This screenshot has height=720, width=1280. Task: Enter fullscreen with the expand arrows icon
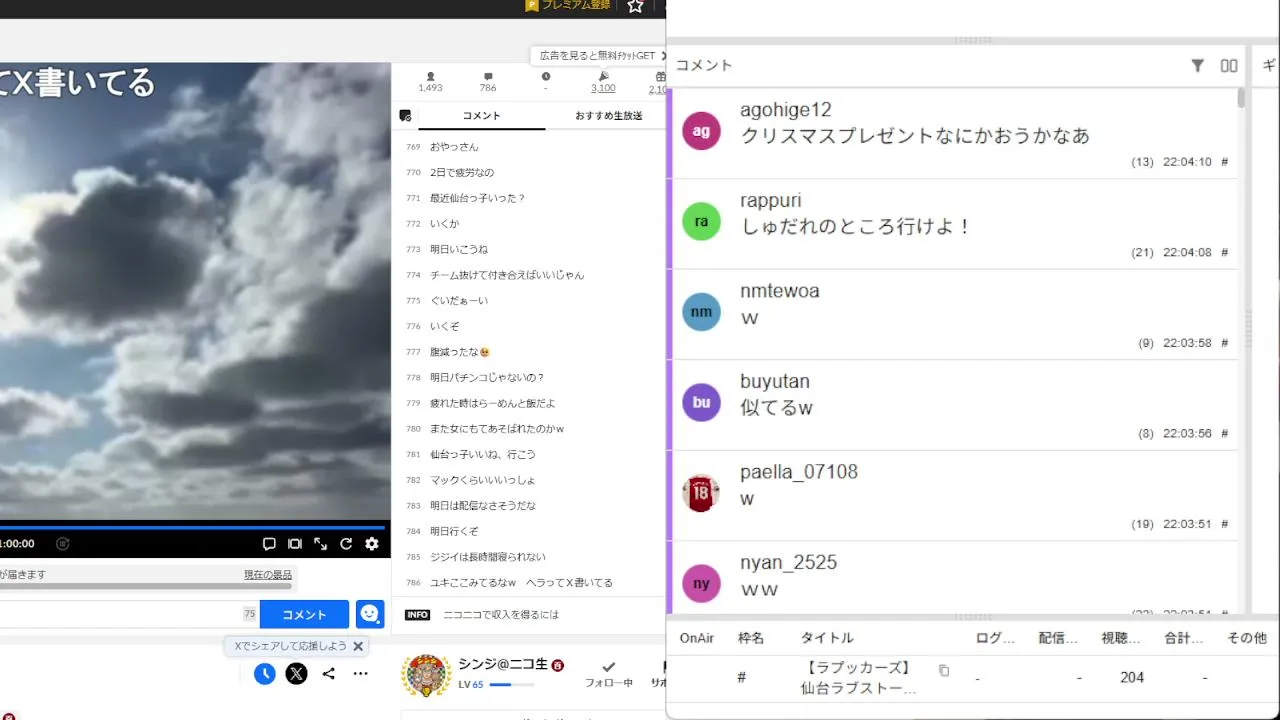320,544
